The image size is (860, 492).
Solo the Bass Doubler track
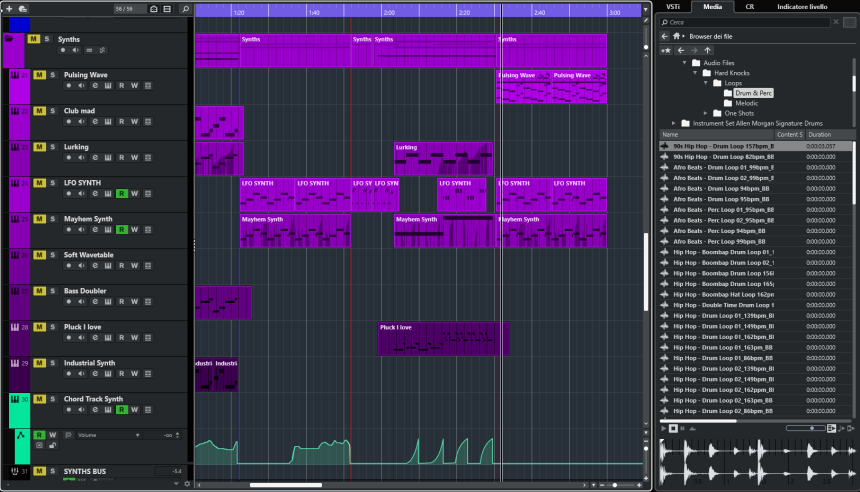[52, 291]
